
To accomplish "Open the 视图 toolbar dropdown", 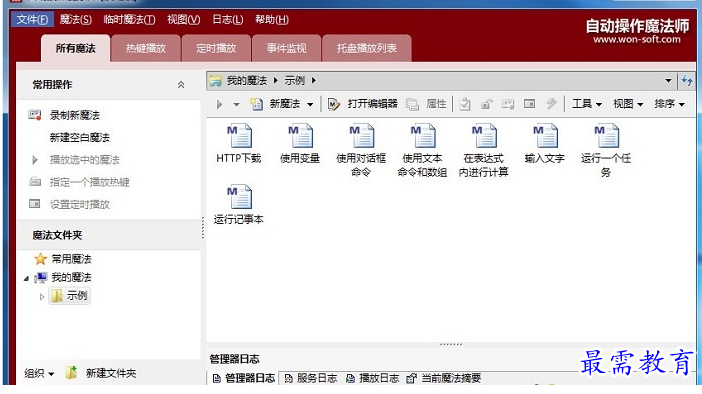I will point(628,104).
